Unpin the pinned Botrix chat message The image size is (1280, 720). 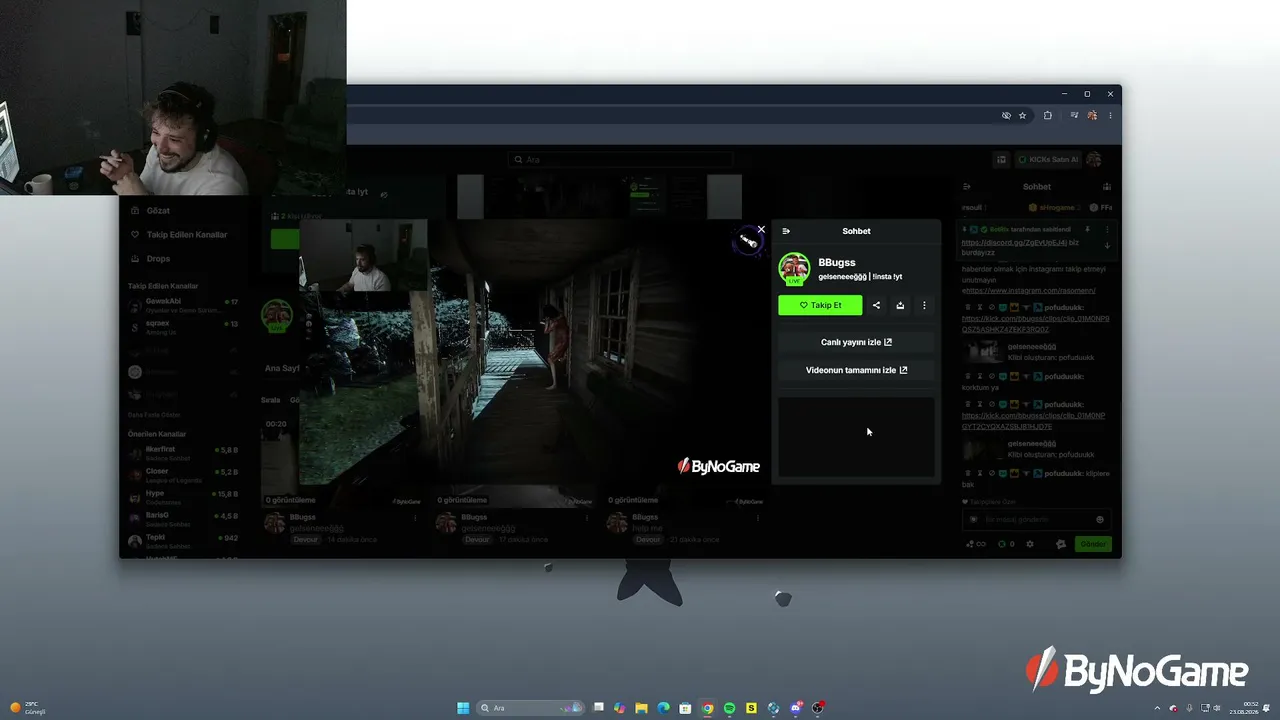coord(1087,229)
